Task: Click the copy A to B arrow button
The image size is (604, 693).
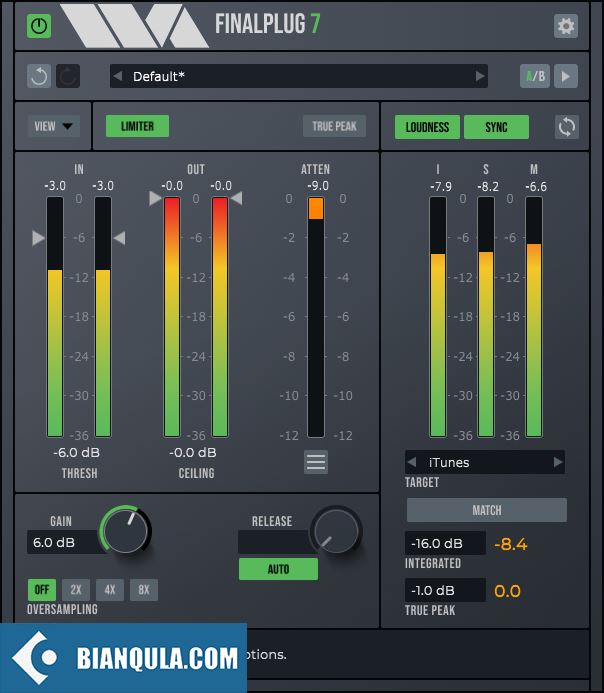Action: (566, 76)
